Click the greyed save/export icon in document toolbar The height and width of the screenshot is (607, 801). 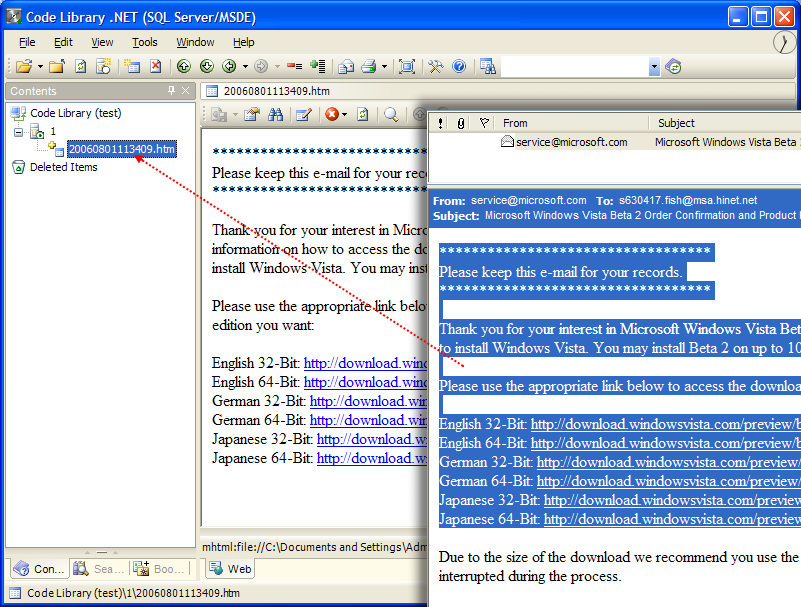click(219, 114)
